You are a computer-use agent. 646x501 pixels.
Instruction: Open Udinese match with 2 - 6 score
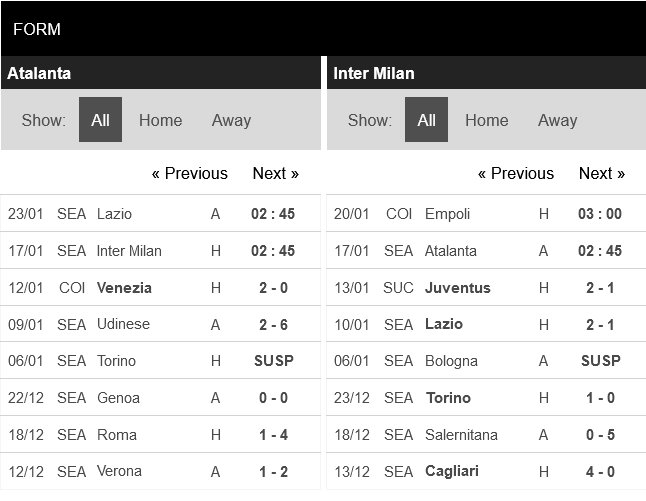pos(273,325)
